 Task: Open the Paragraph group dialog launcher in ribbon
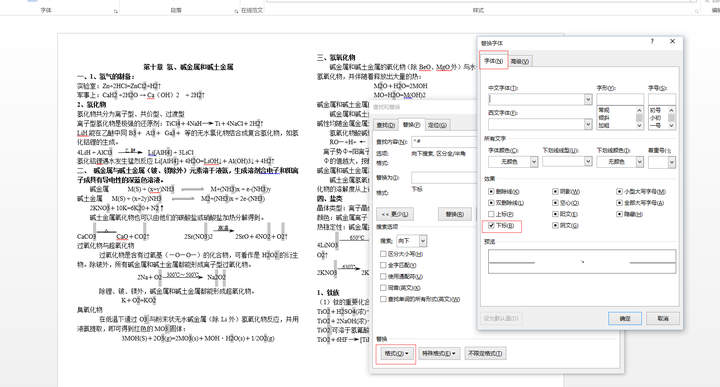(x=236, y=11)
